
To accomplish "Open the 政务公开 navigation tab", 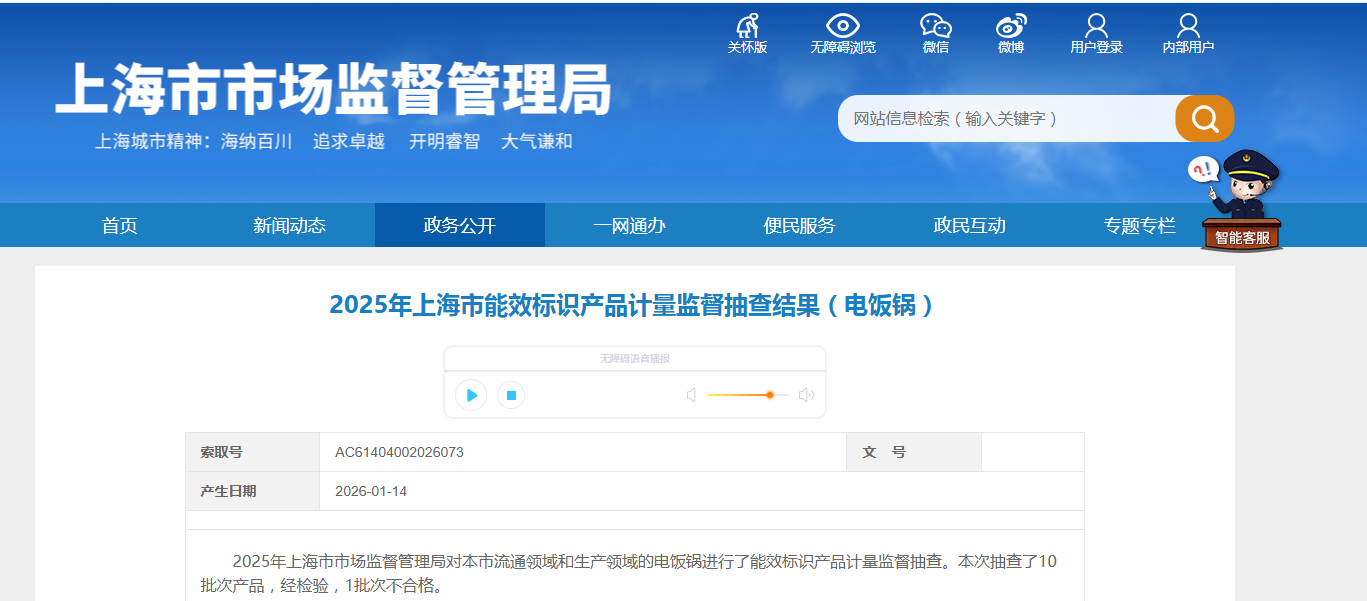I will (x=460, y=225).
